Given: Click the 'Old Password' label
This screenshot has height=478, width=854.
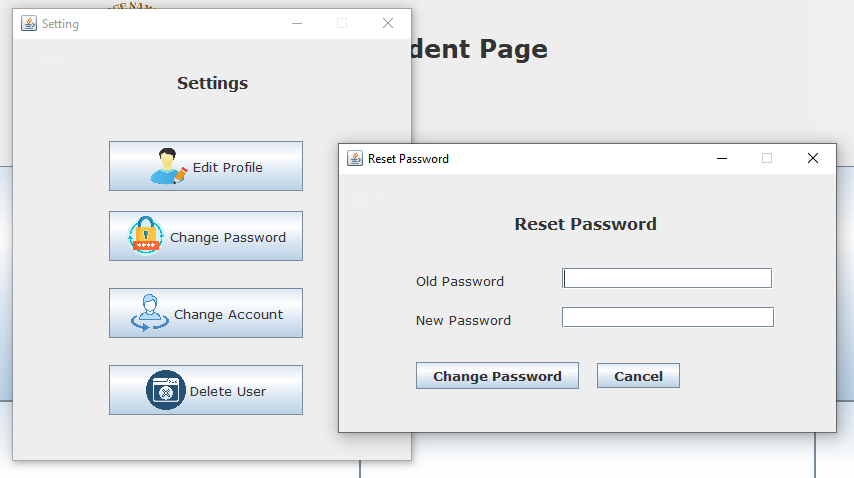Looking at the screenshot, I should pos(460,281).
